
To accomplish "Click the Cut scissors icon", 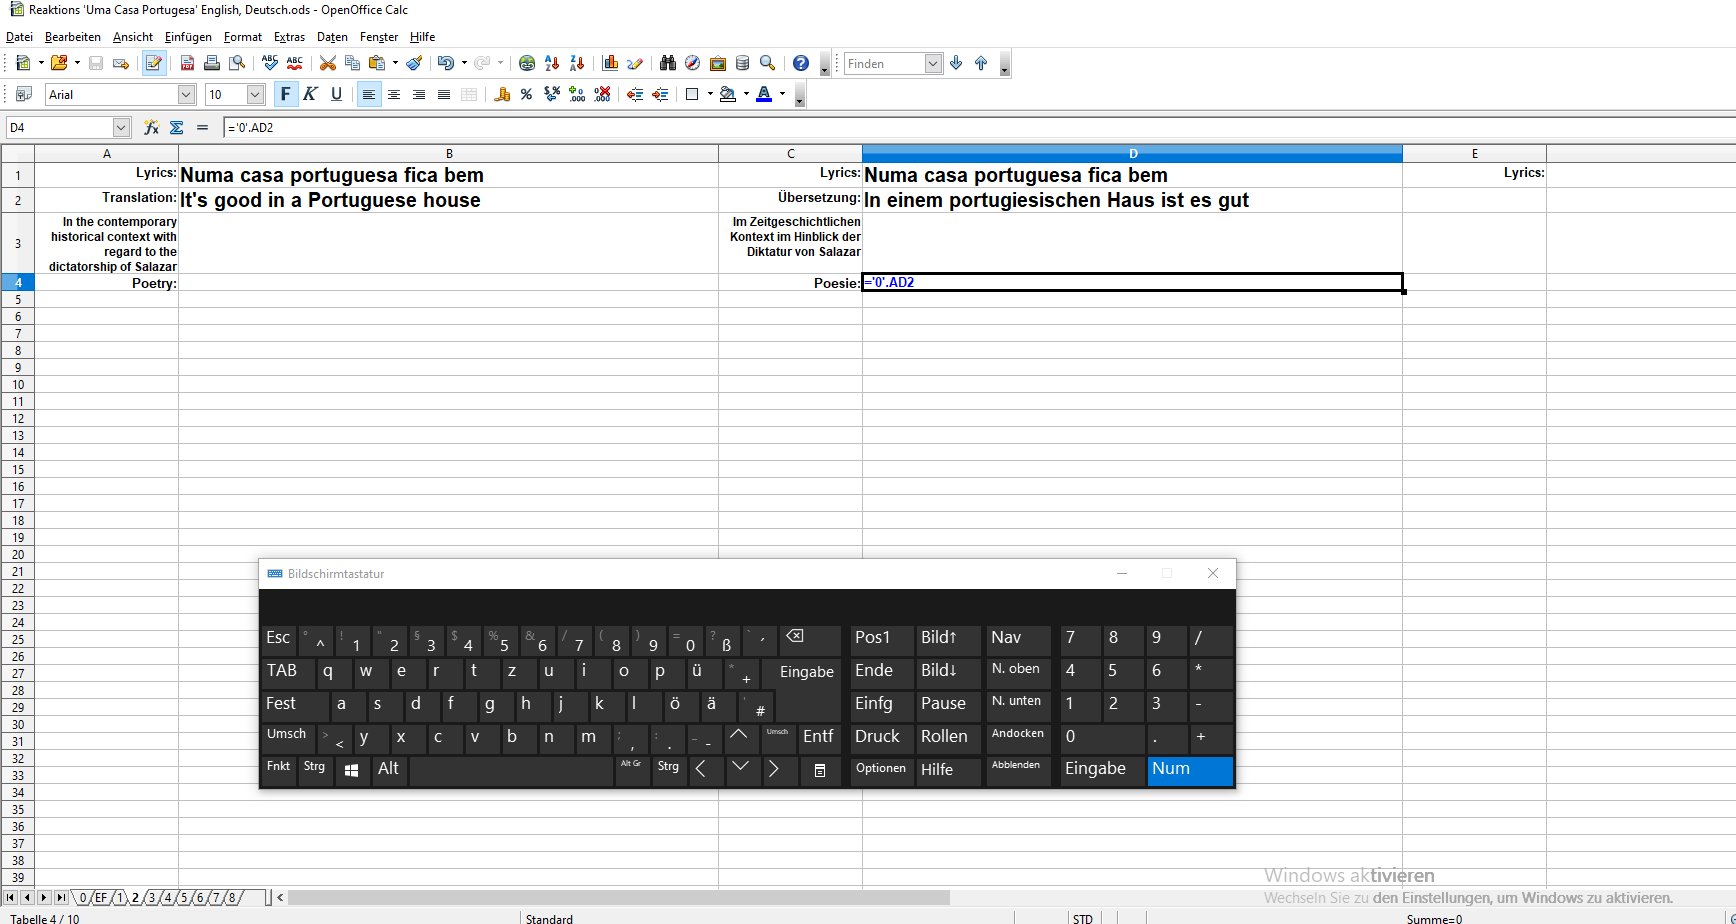I will pos(327,63).
